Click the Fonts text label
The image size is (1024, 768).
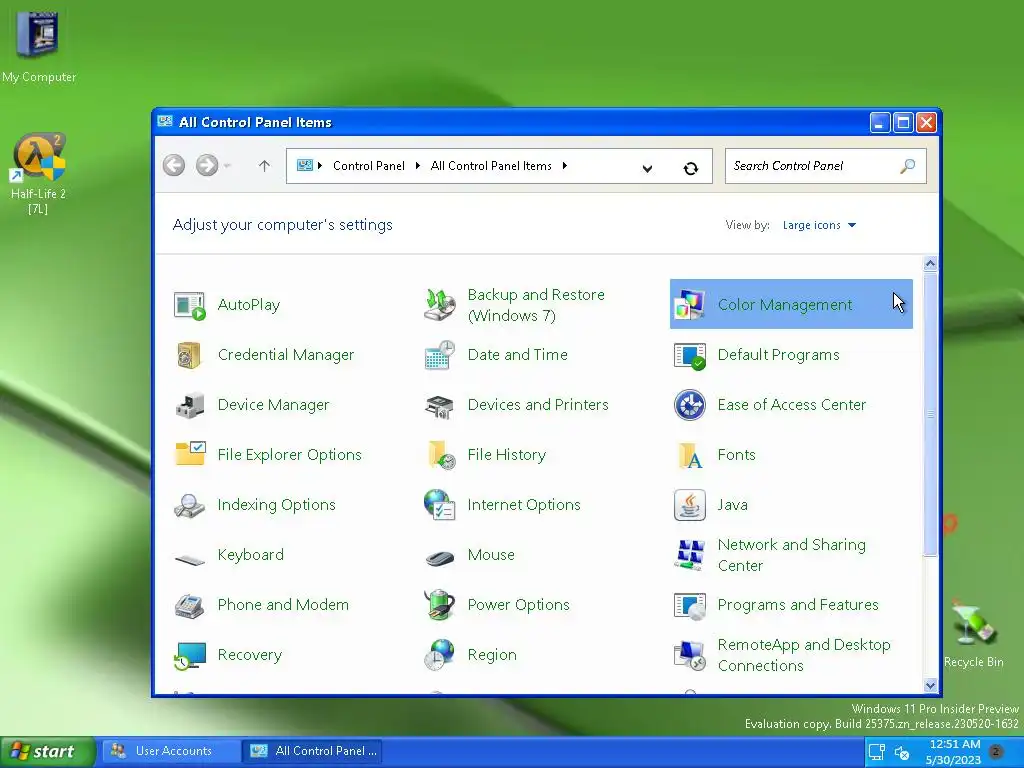[x=737, y=455]
